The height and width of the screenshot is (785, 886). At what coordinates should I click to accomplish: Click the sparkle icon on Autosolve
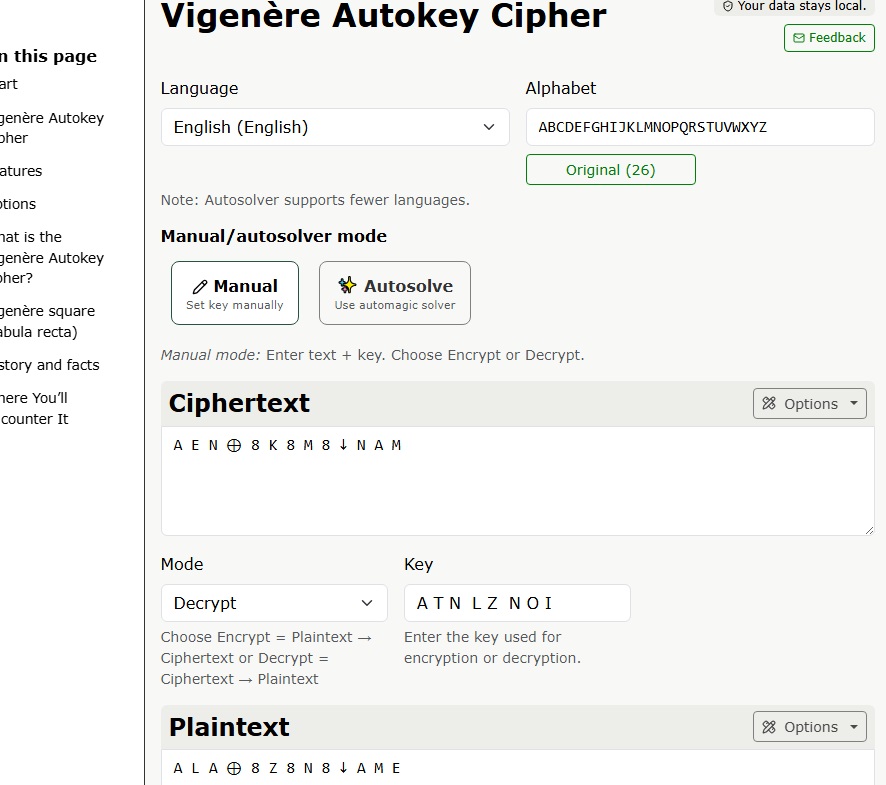click(x=348, y=285)
